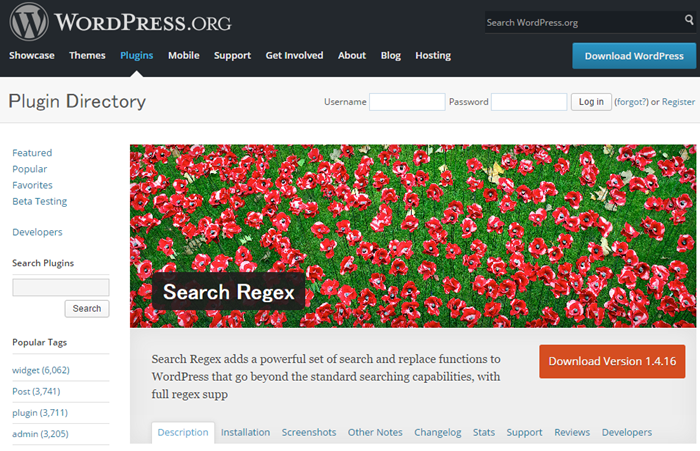Open the Favorites sidebar link
Viewport: 700px width, 451px height.
(x=32, y=185)
